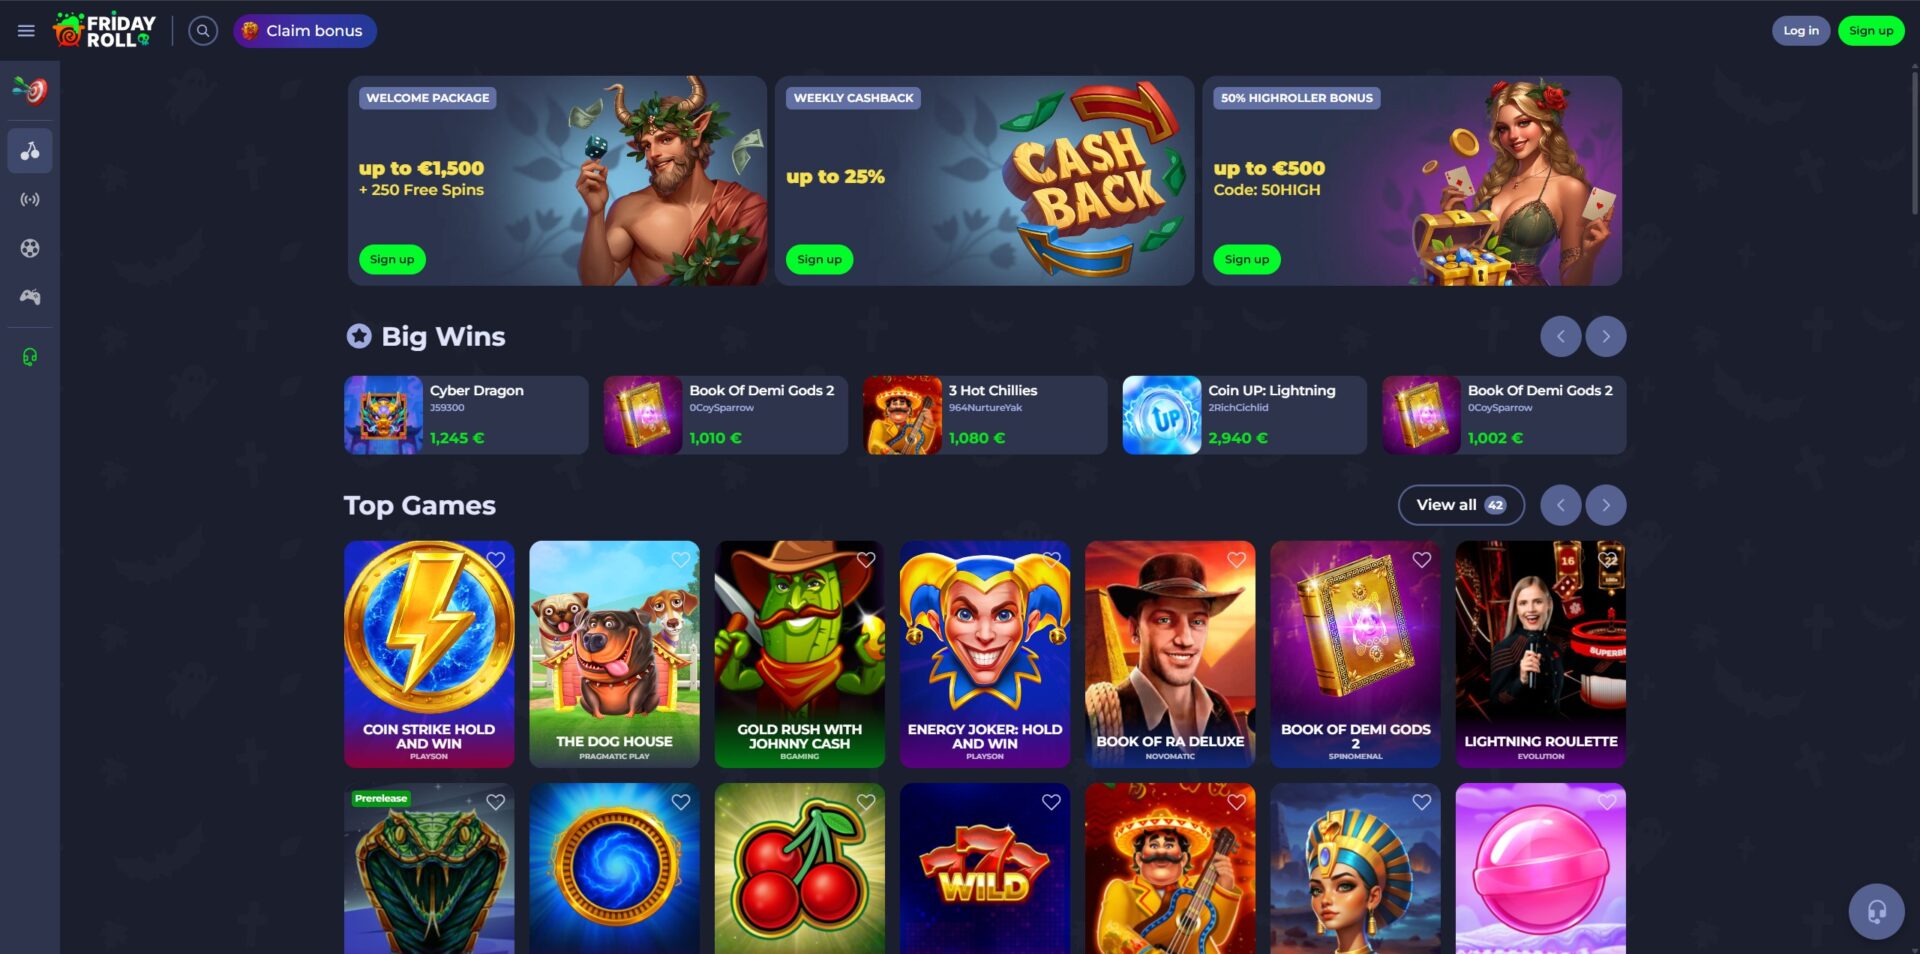Advance Top Games carousel with right arrow
Screen dimensions: 1920x954
tap(1606, 505)
